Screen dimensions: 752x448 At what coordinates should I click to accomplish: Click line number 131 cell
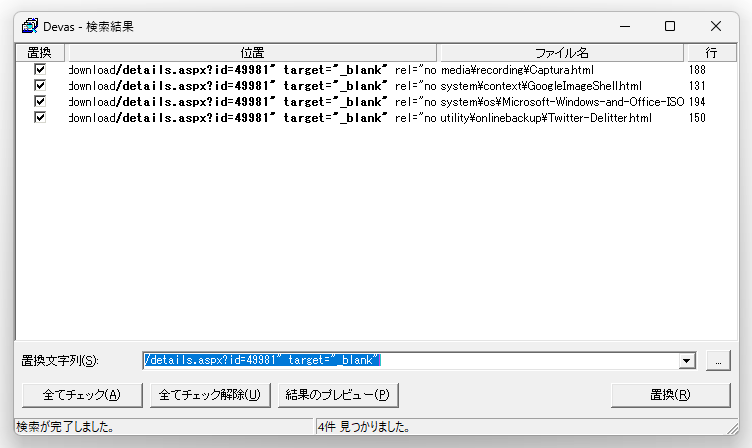pyautogui.click(x=697, y=86)
